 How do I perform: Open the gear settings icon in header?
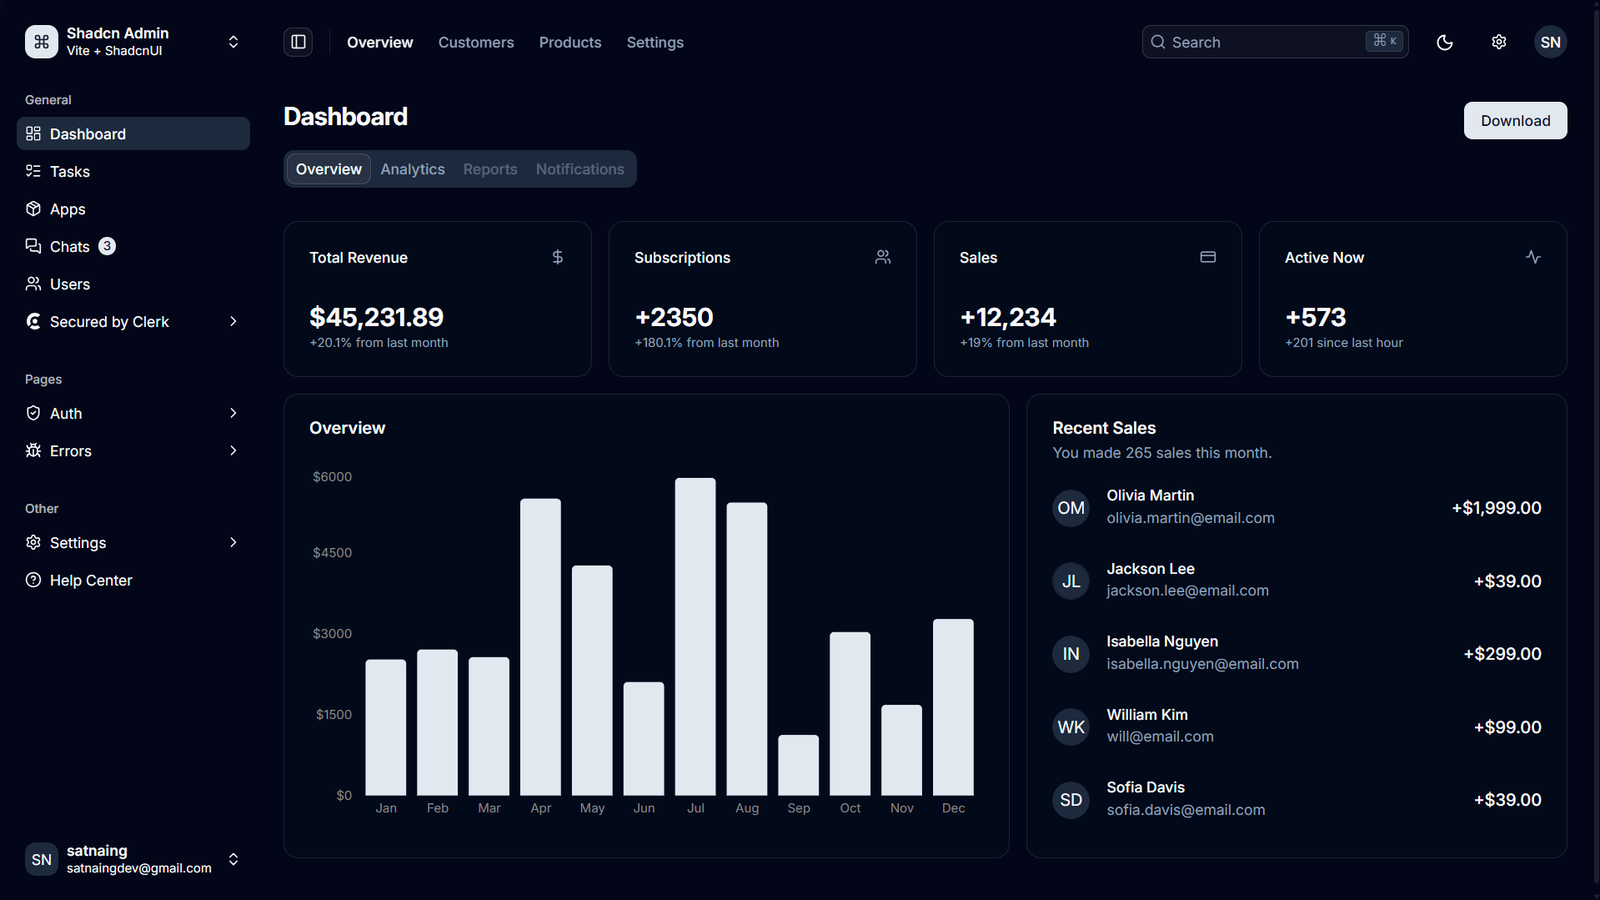coord(1498,42)
